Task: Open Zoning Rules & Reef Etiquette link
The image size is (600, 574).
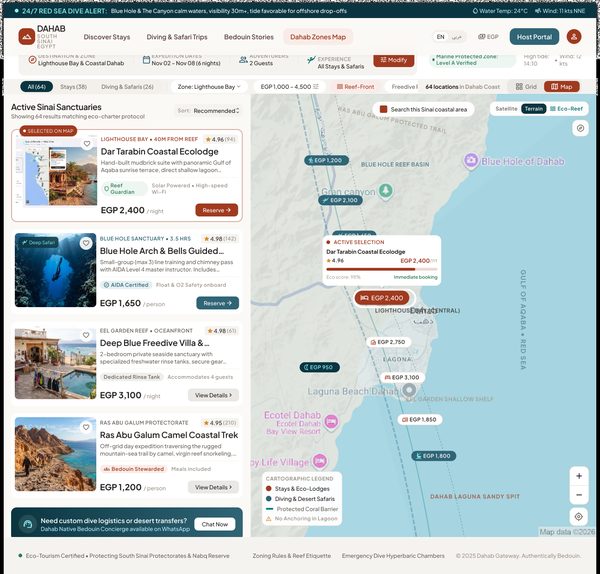Action: pos(292,556)
